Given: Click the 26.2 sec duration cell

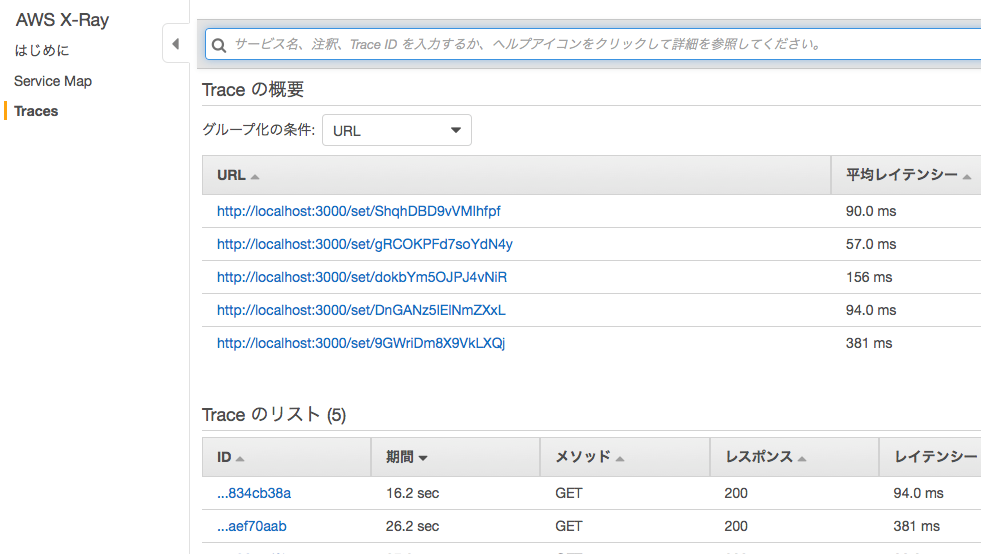Looking at the screenshot, I should tap(412, 526).
